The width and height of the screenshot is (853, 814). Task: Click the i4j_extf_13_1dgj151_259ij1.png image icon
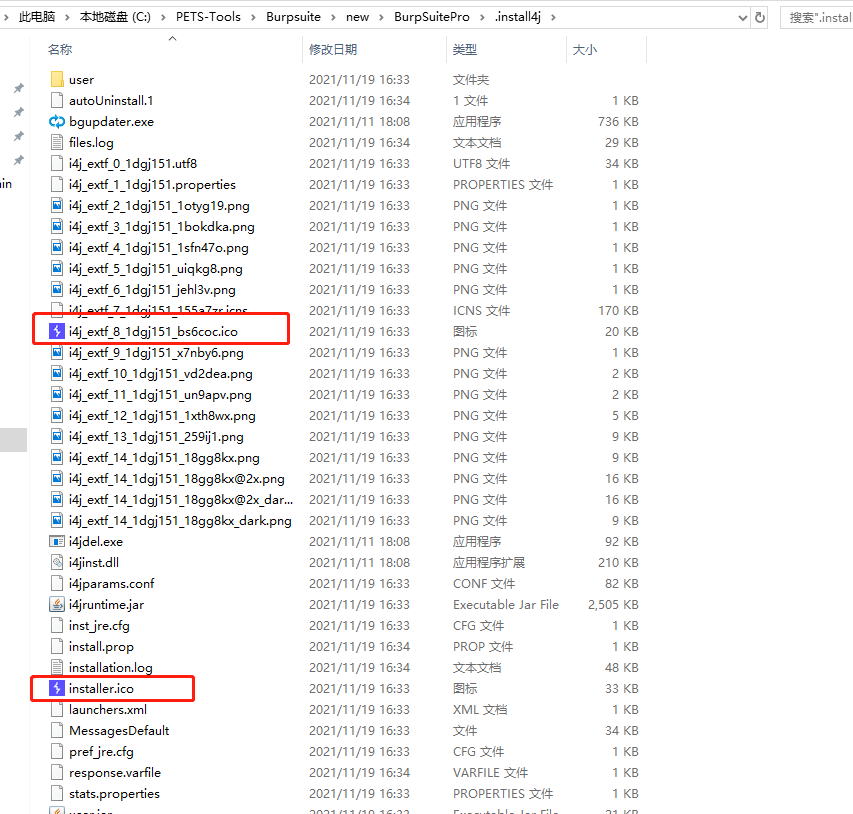(57, 436)
